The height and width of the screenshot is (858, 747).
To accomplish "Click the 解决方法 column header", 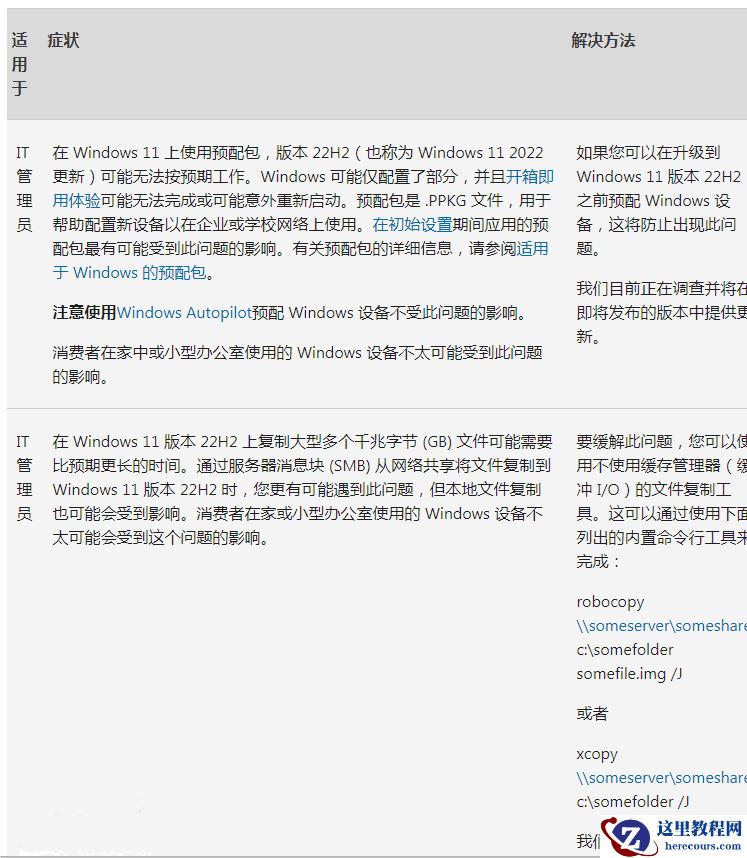I will point(603,40).
